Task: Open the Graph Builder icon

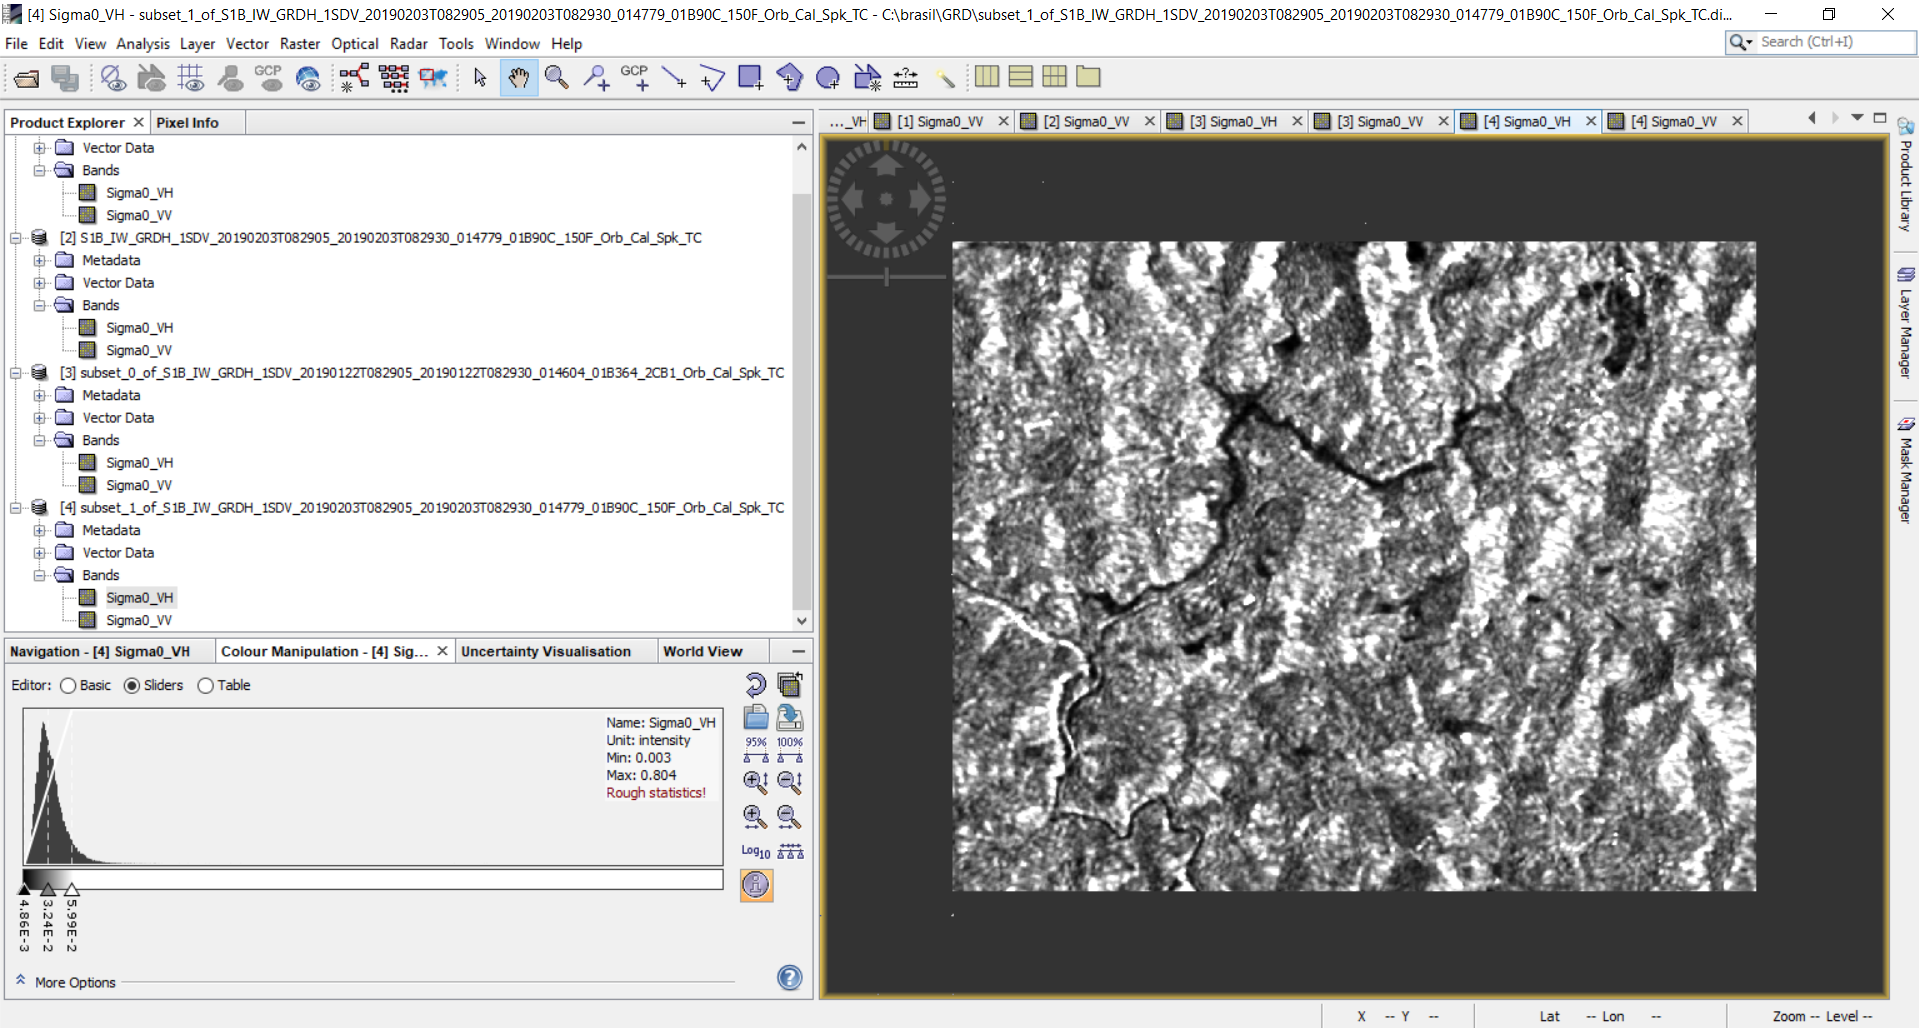Action: (354, 78)
